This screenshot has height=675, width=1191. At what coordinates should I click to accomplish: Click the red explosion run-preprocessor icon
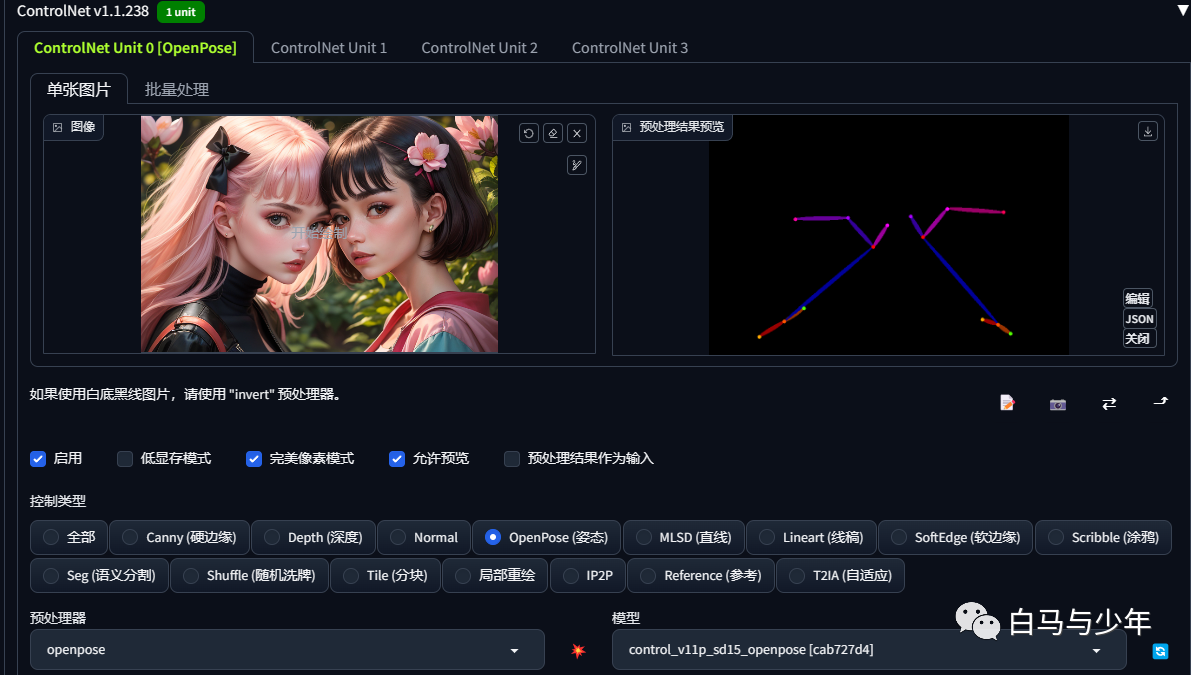pos(578,651)
